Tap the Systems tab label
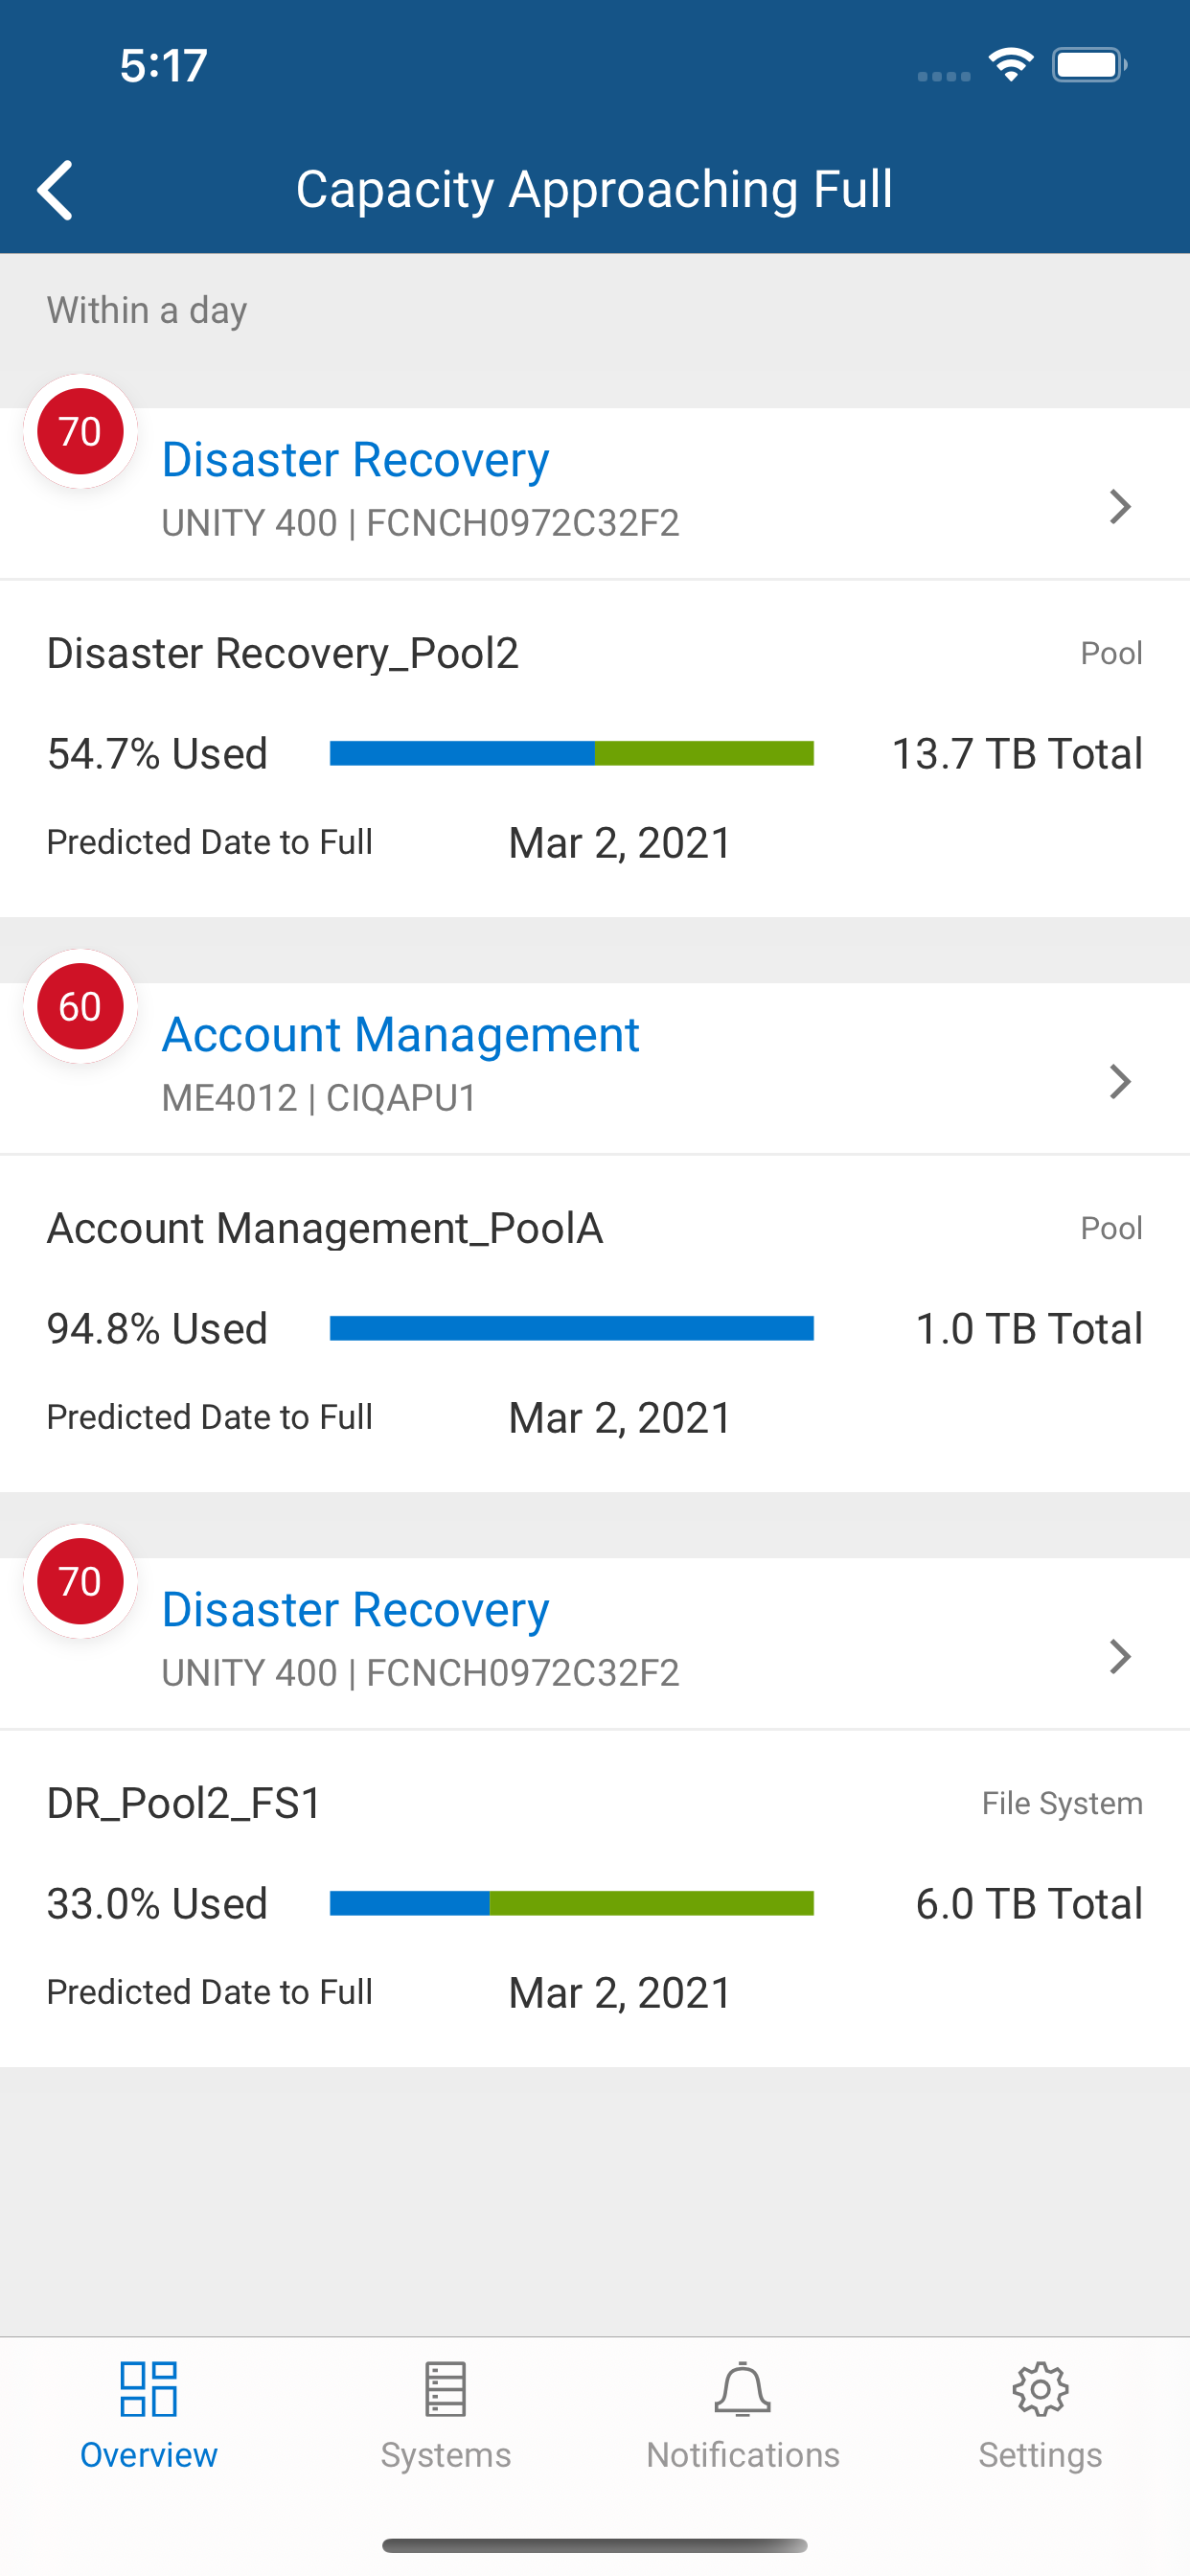 tap(445, 2455)
